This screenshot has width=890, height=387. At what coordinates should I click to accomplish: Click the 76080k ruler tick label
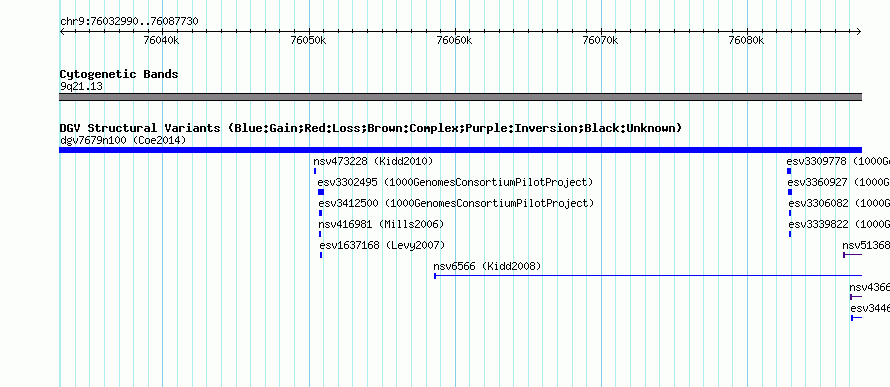tap(746, 41)
